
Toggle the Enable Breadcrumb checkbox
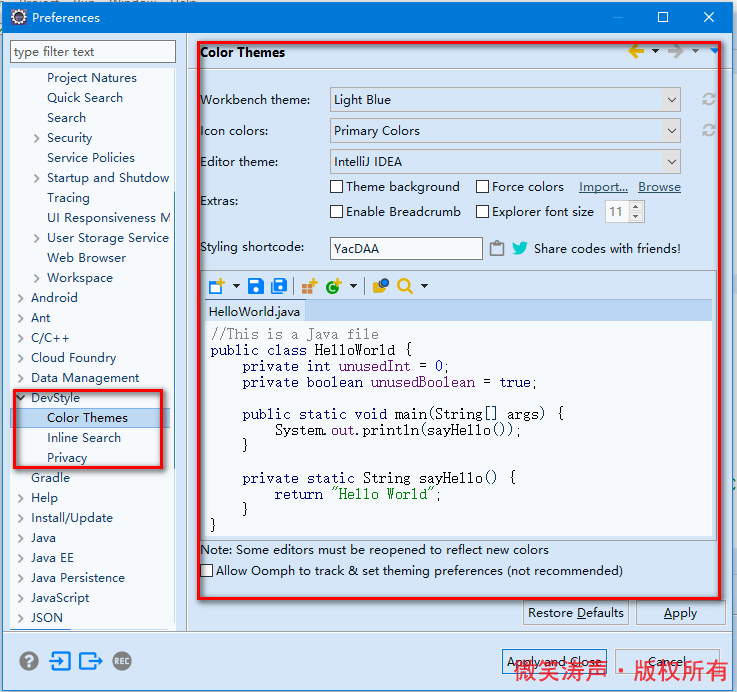point(337,212)
